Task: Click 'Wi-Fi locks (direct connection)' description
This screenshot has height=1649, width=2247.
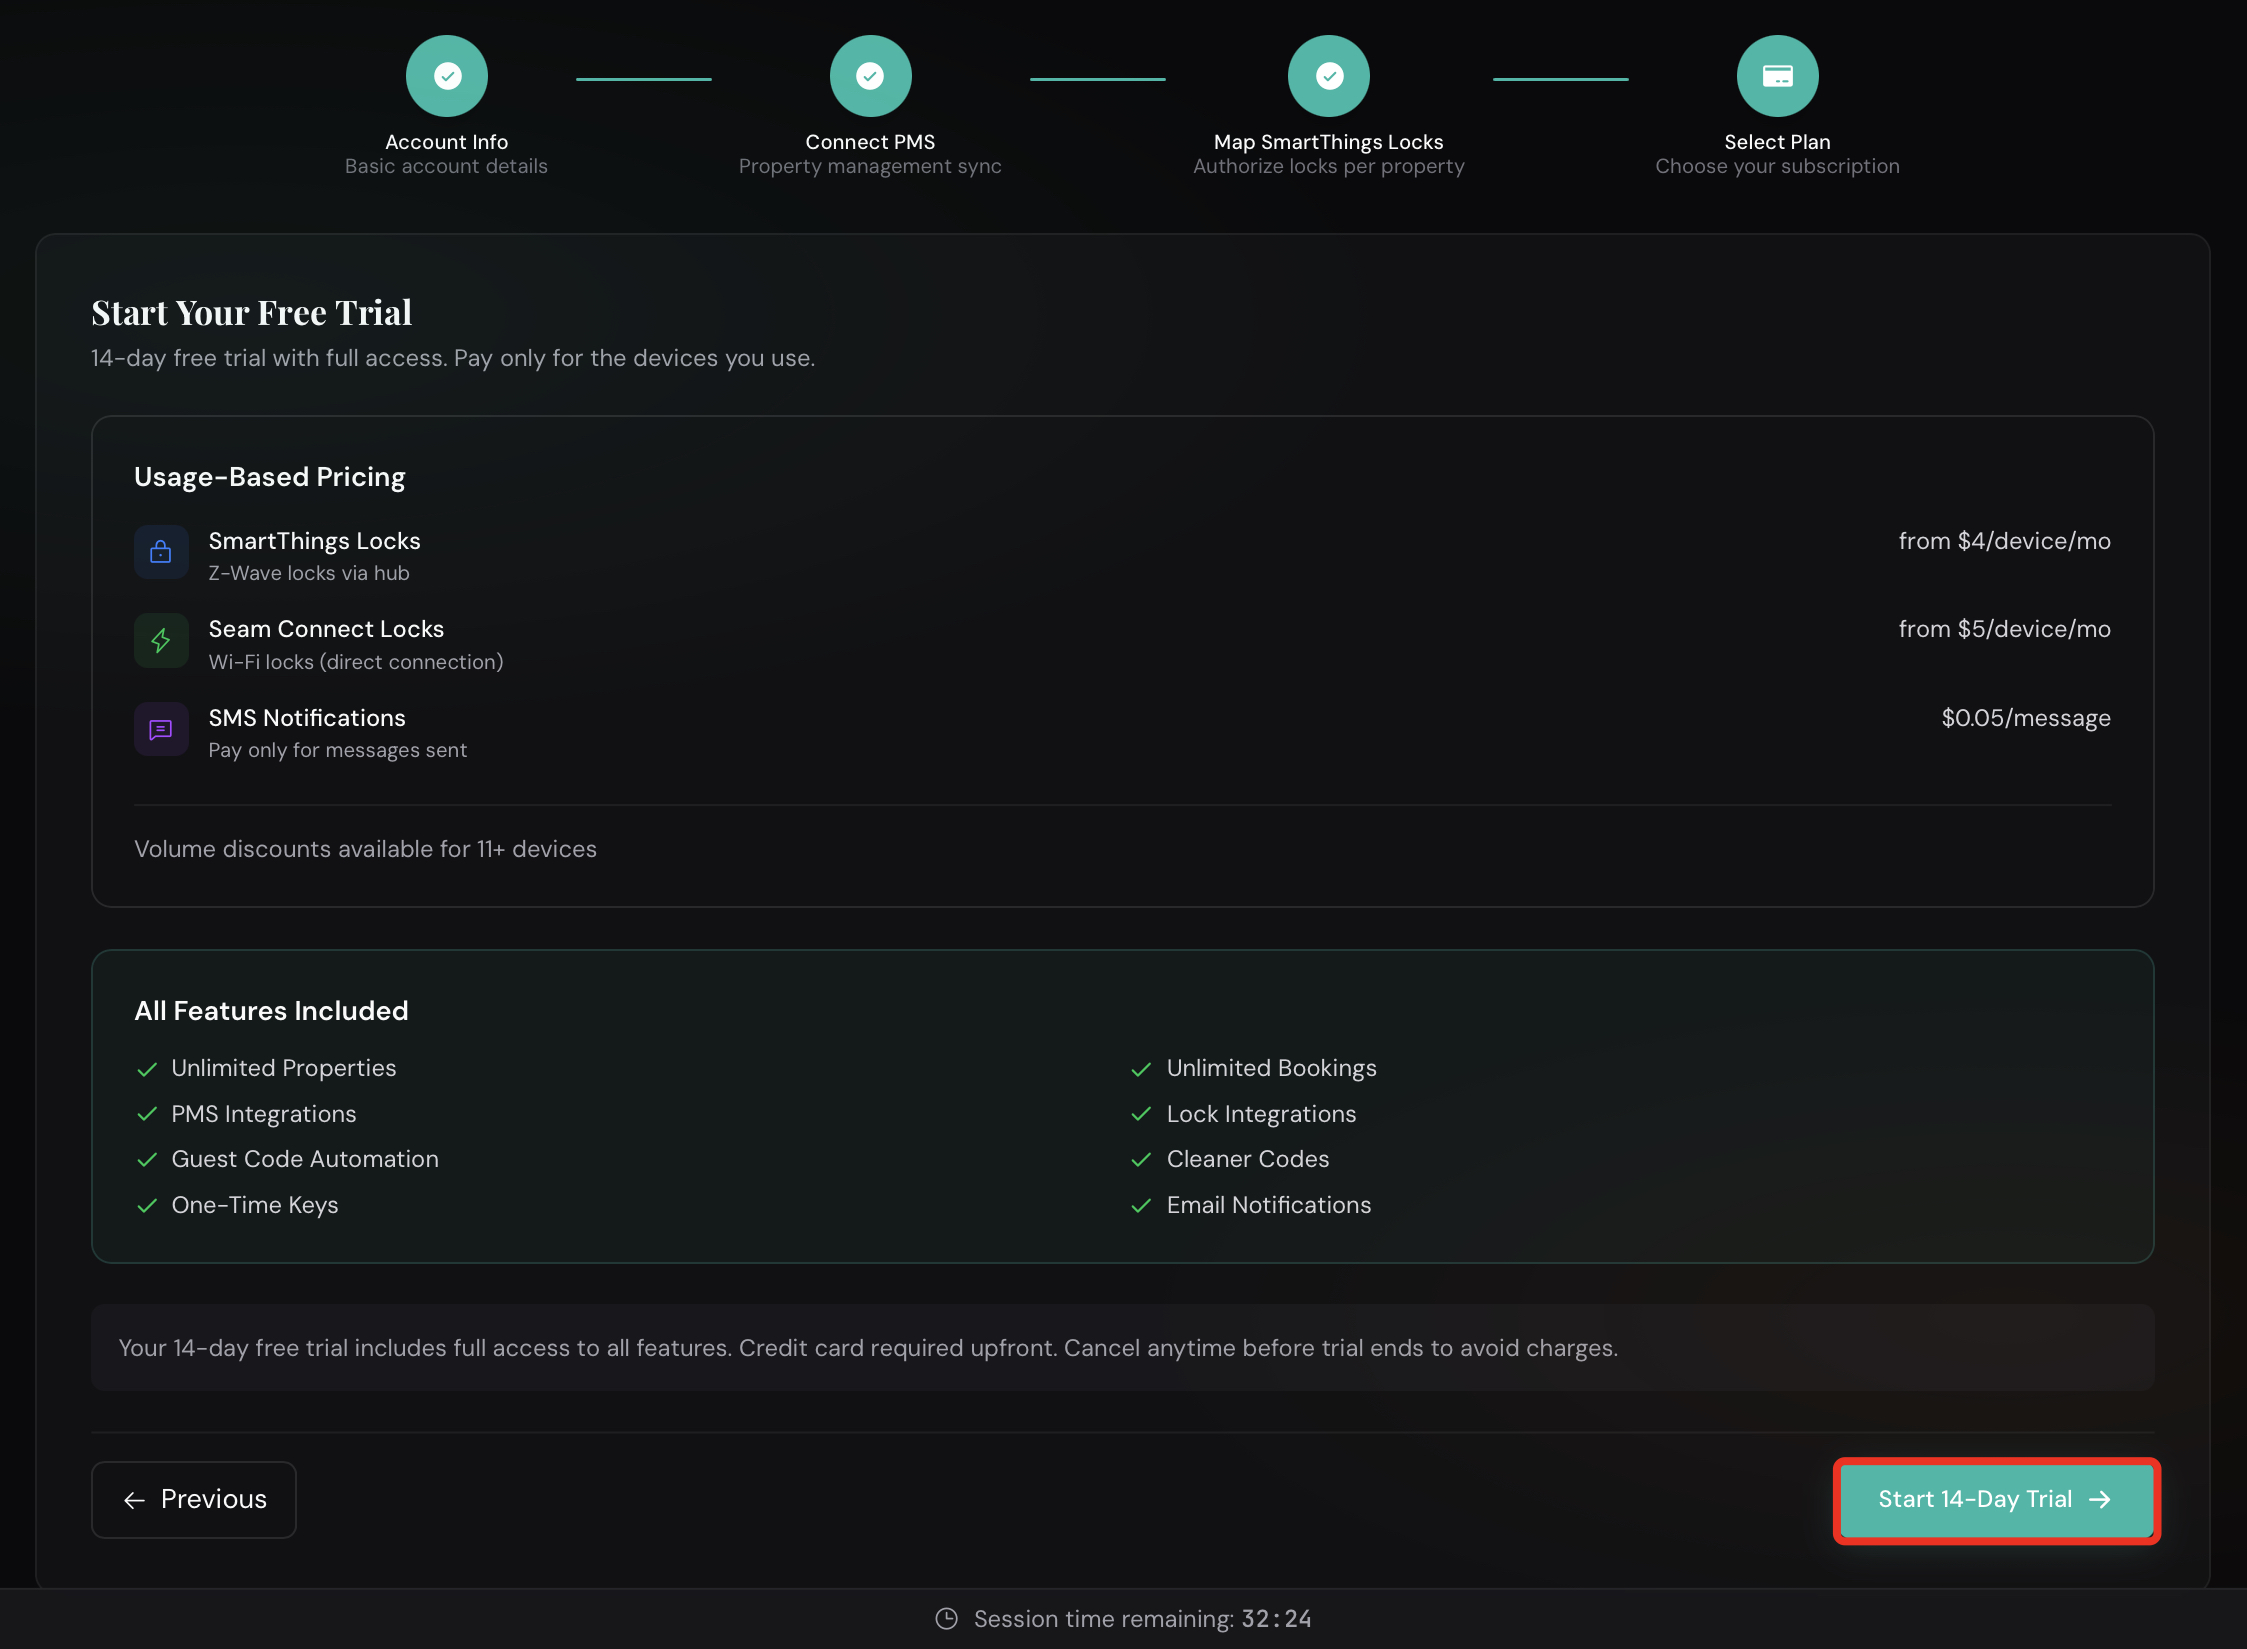Action: pos(356,662)
